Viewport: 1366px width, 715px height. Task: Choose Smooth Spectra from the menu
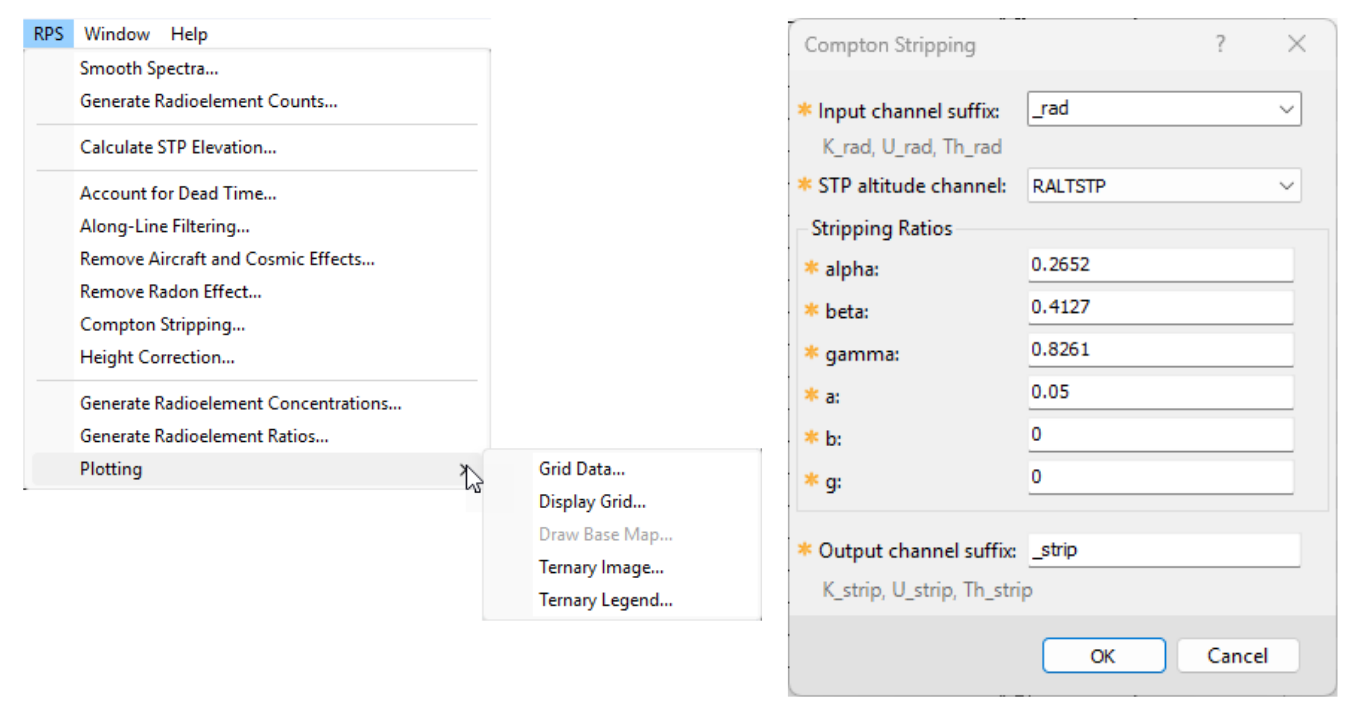coord(149,68)
